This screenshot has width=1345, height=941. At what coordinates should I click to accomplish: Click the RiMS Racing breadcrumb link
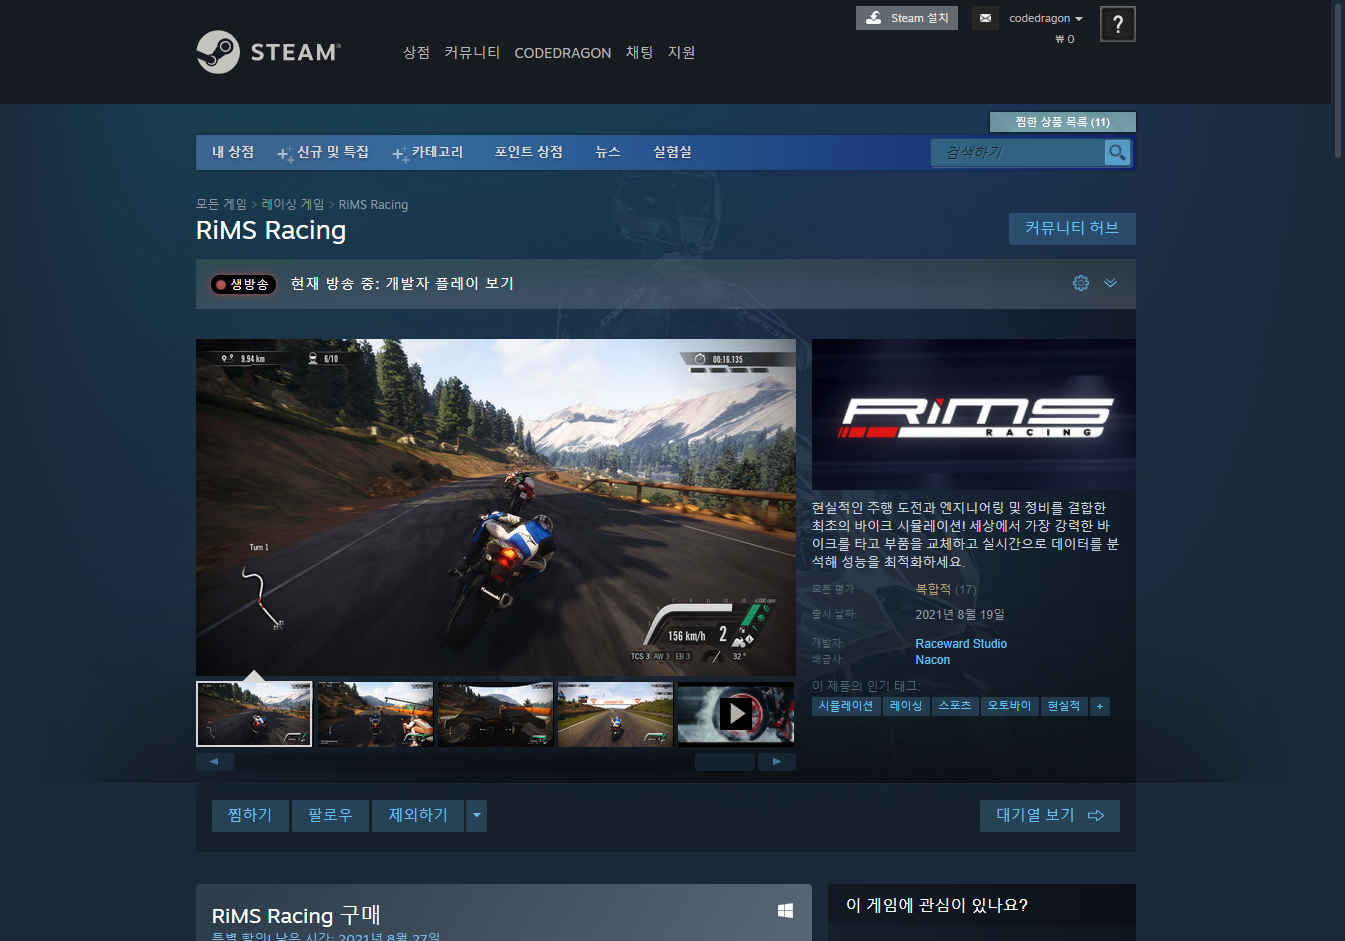pyautogui.click(x=373, y=204)
